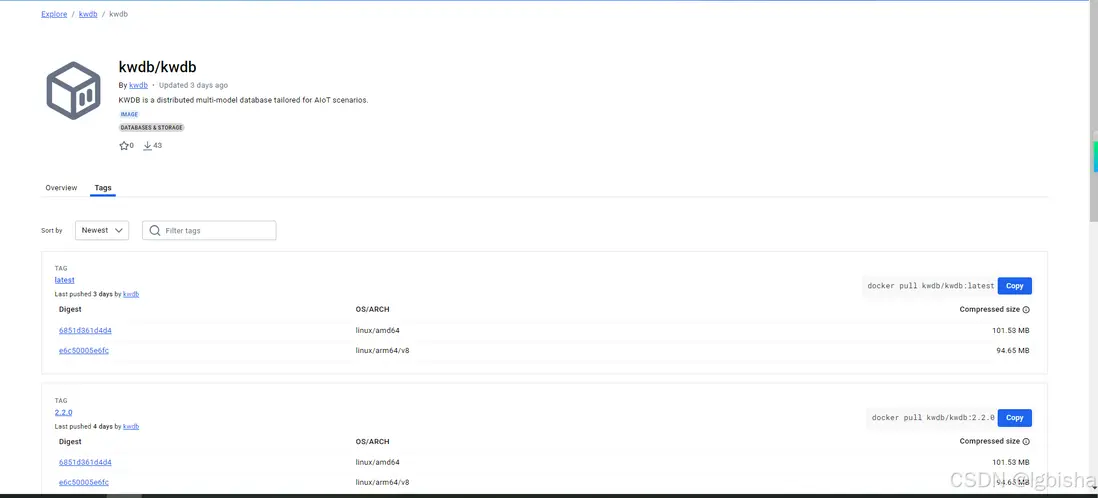Image resolution: width=1098 pixels, height=498 pixels.
Task: Open the kwdb breadcrumb link
Action: [88, 14]
